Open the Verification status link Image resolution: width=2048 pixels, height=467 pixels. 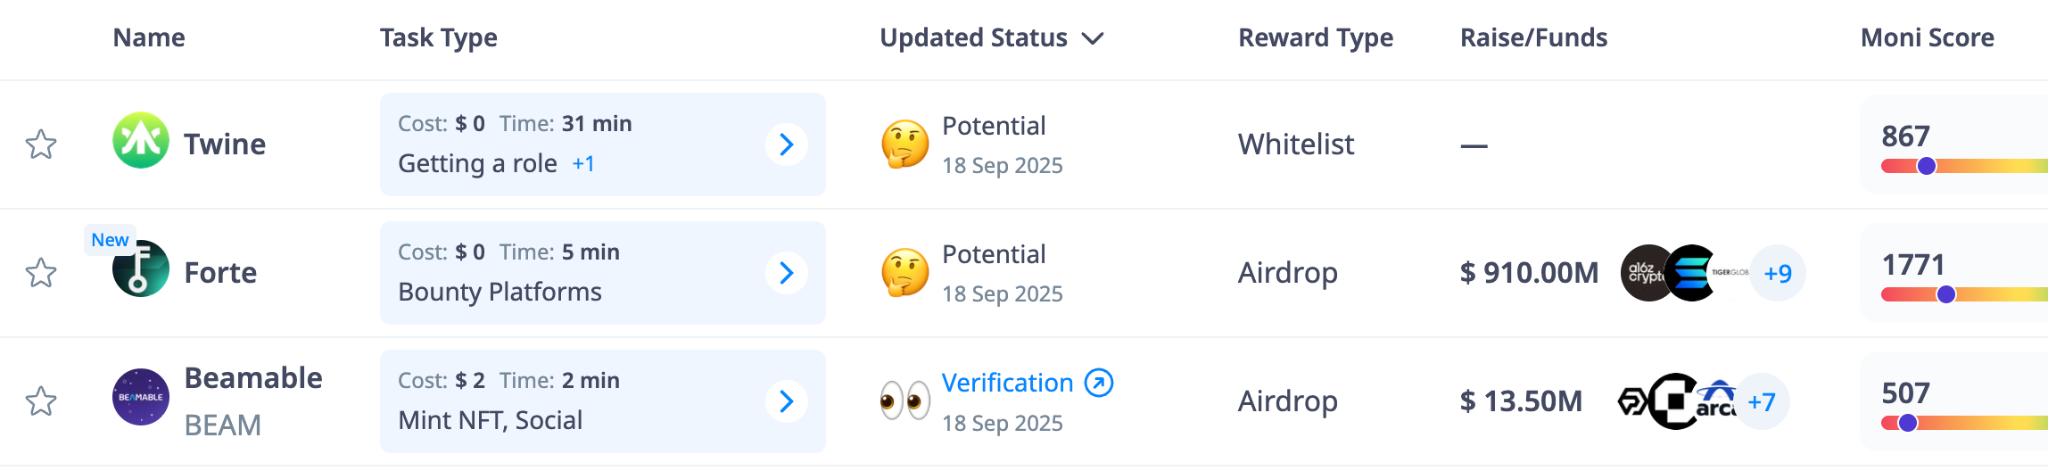[x=1007, y=383]
